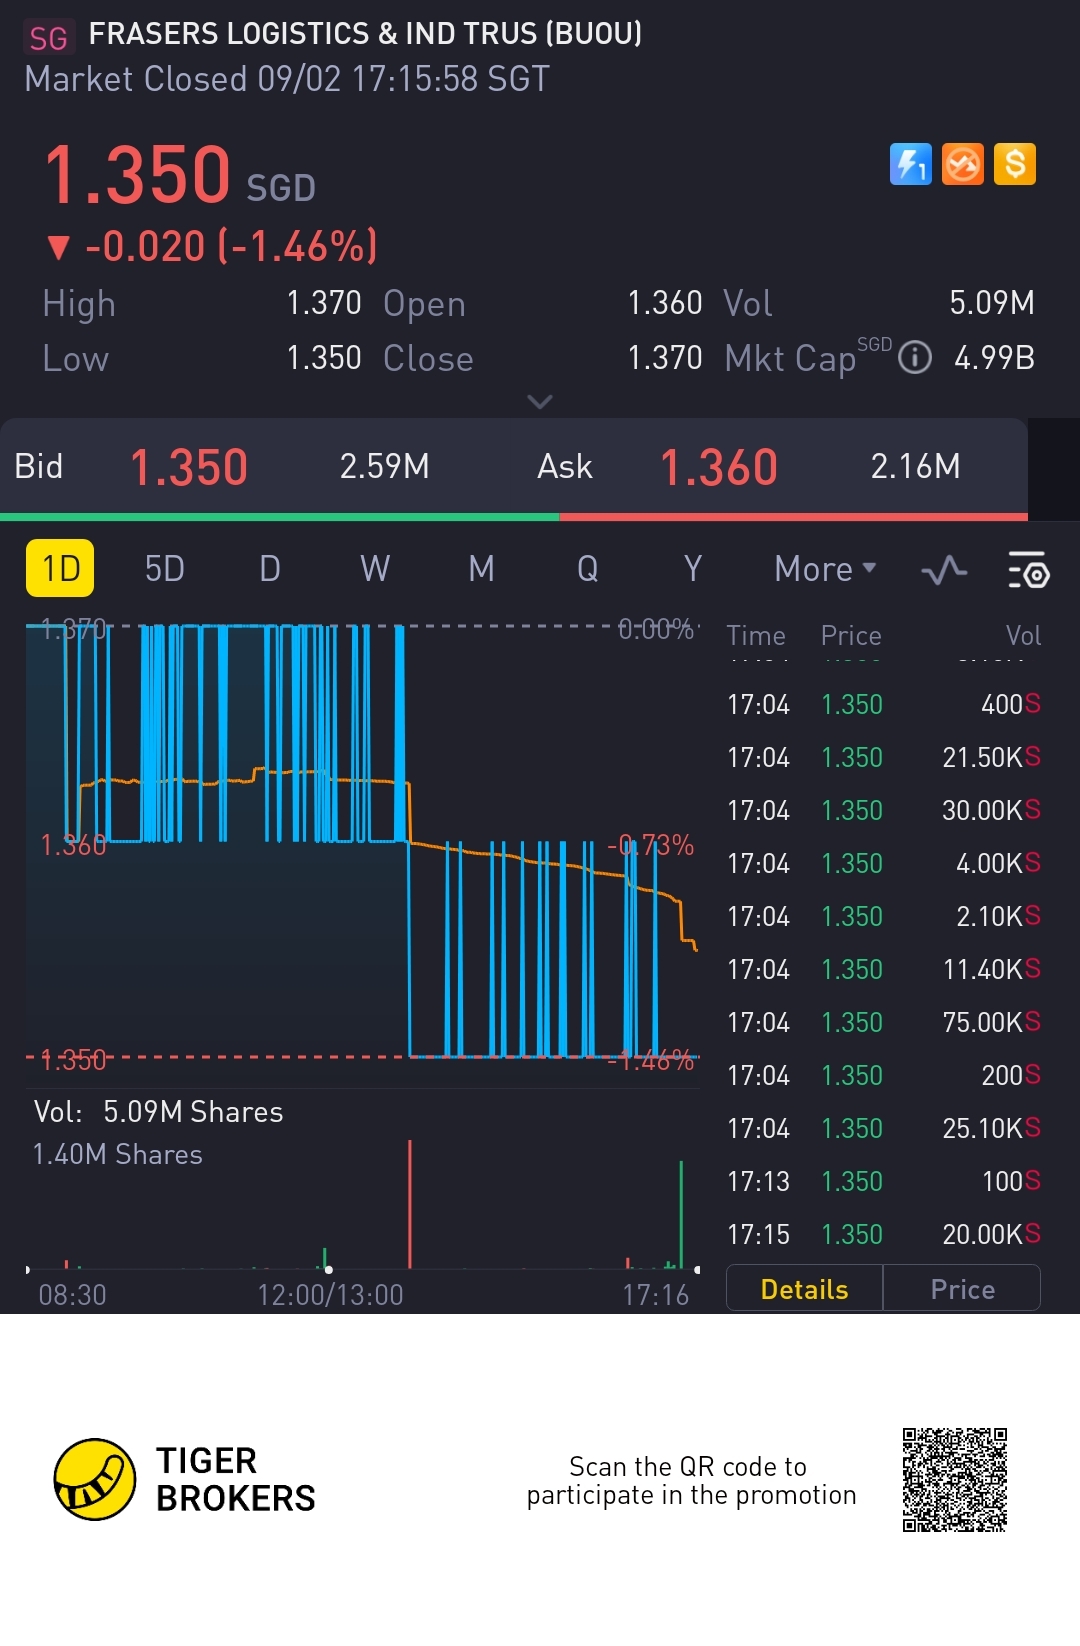
Task: Open the chart settings list icon
Action: coord(1028,569)
